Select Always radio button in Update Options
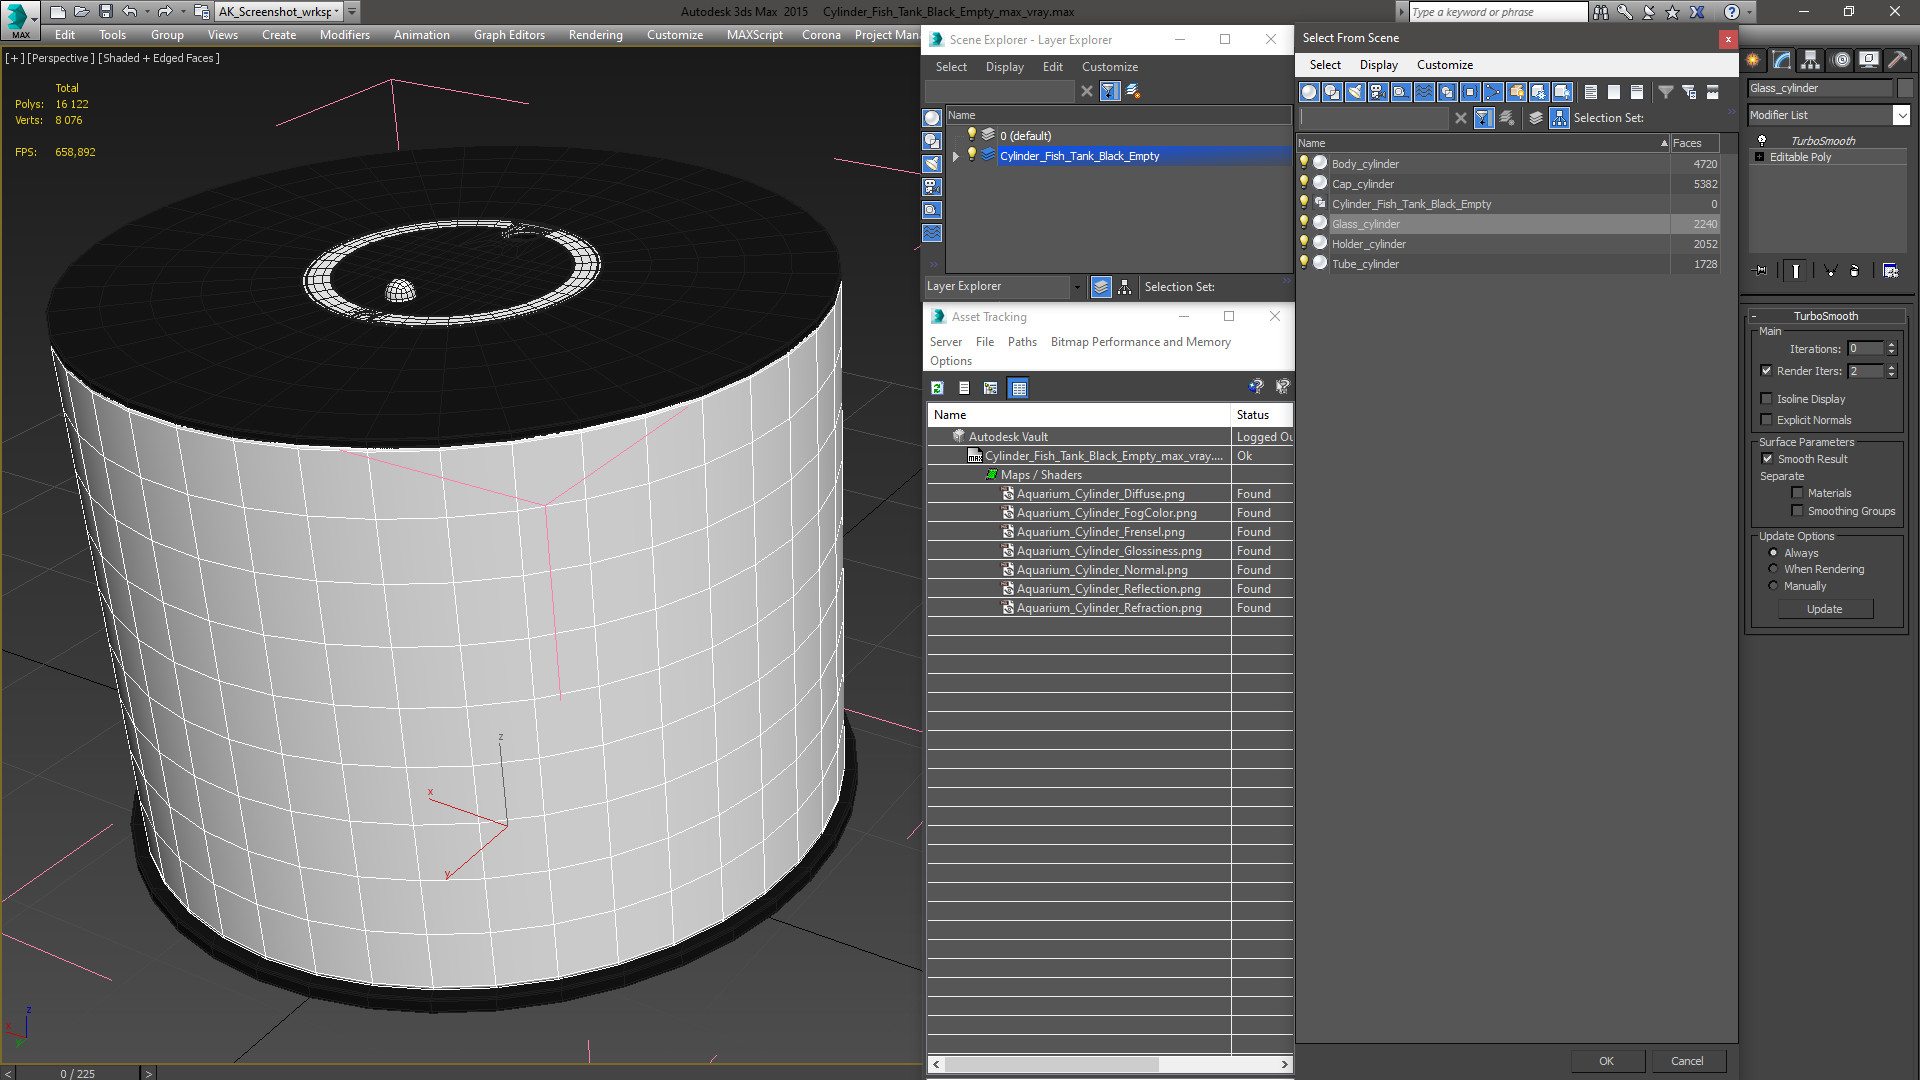This screenshot has height=1080, width=1920. pyautogui.click(x=1774, y=553)
